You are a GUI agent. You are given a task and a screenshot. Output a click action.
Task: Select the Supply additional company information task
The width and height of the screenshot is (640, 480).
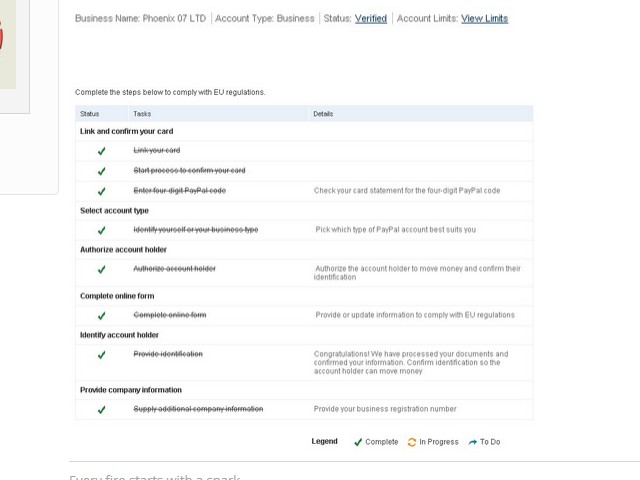198,410
